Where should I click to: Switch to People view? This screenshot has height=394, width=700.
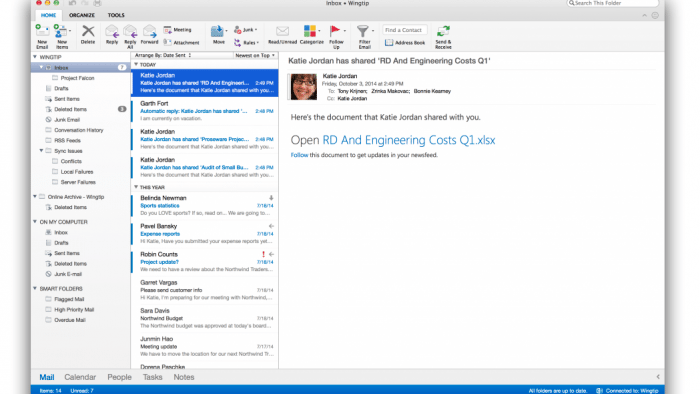pyautogui.click(x=119, y=377)
